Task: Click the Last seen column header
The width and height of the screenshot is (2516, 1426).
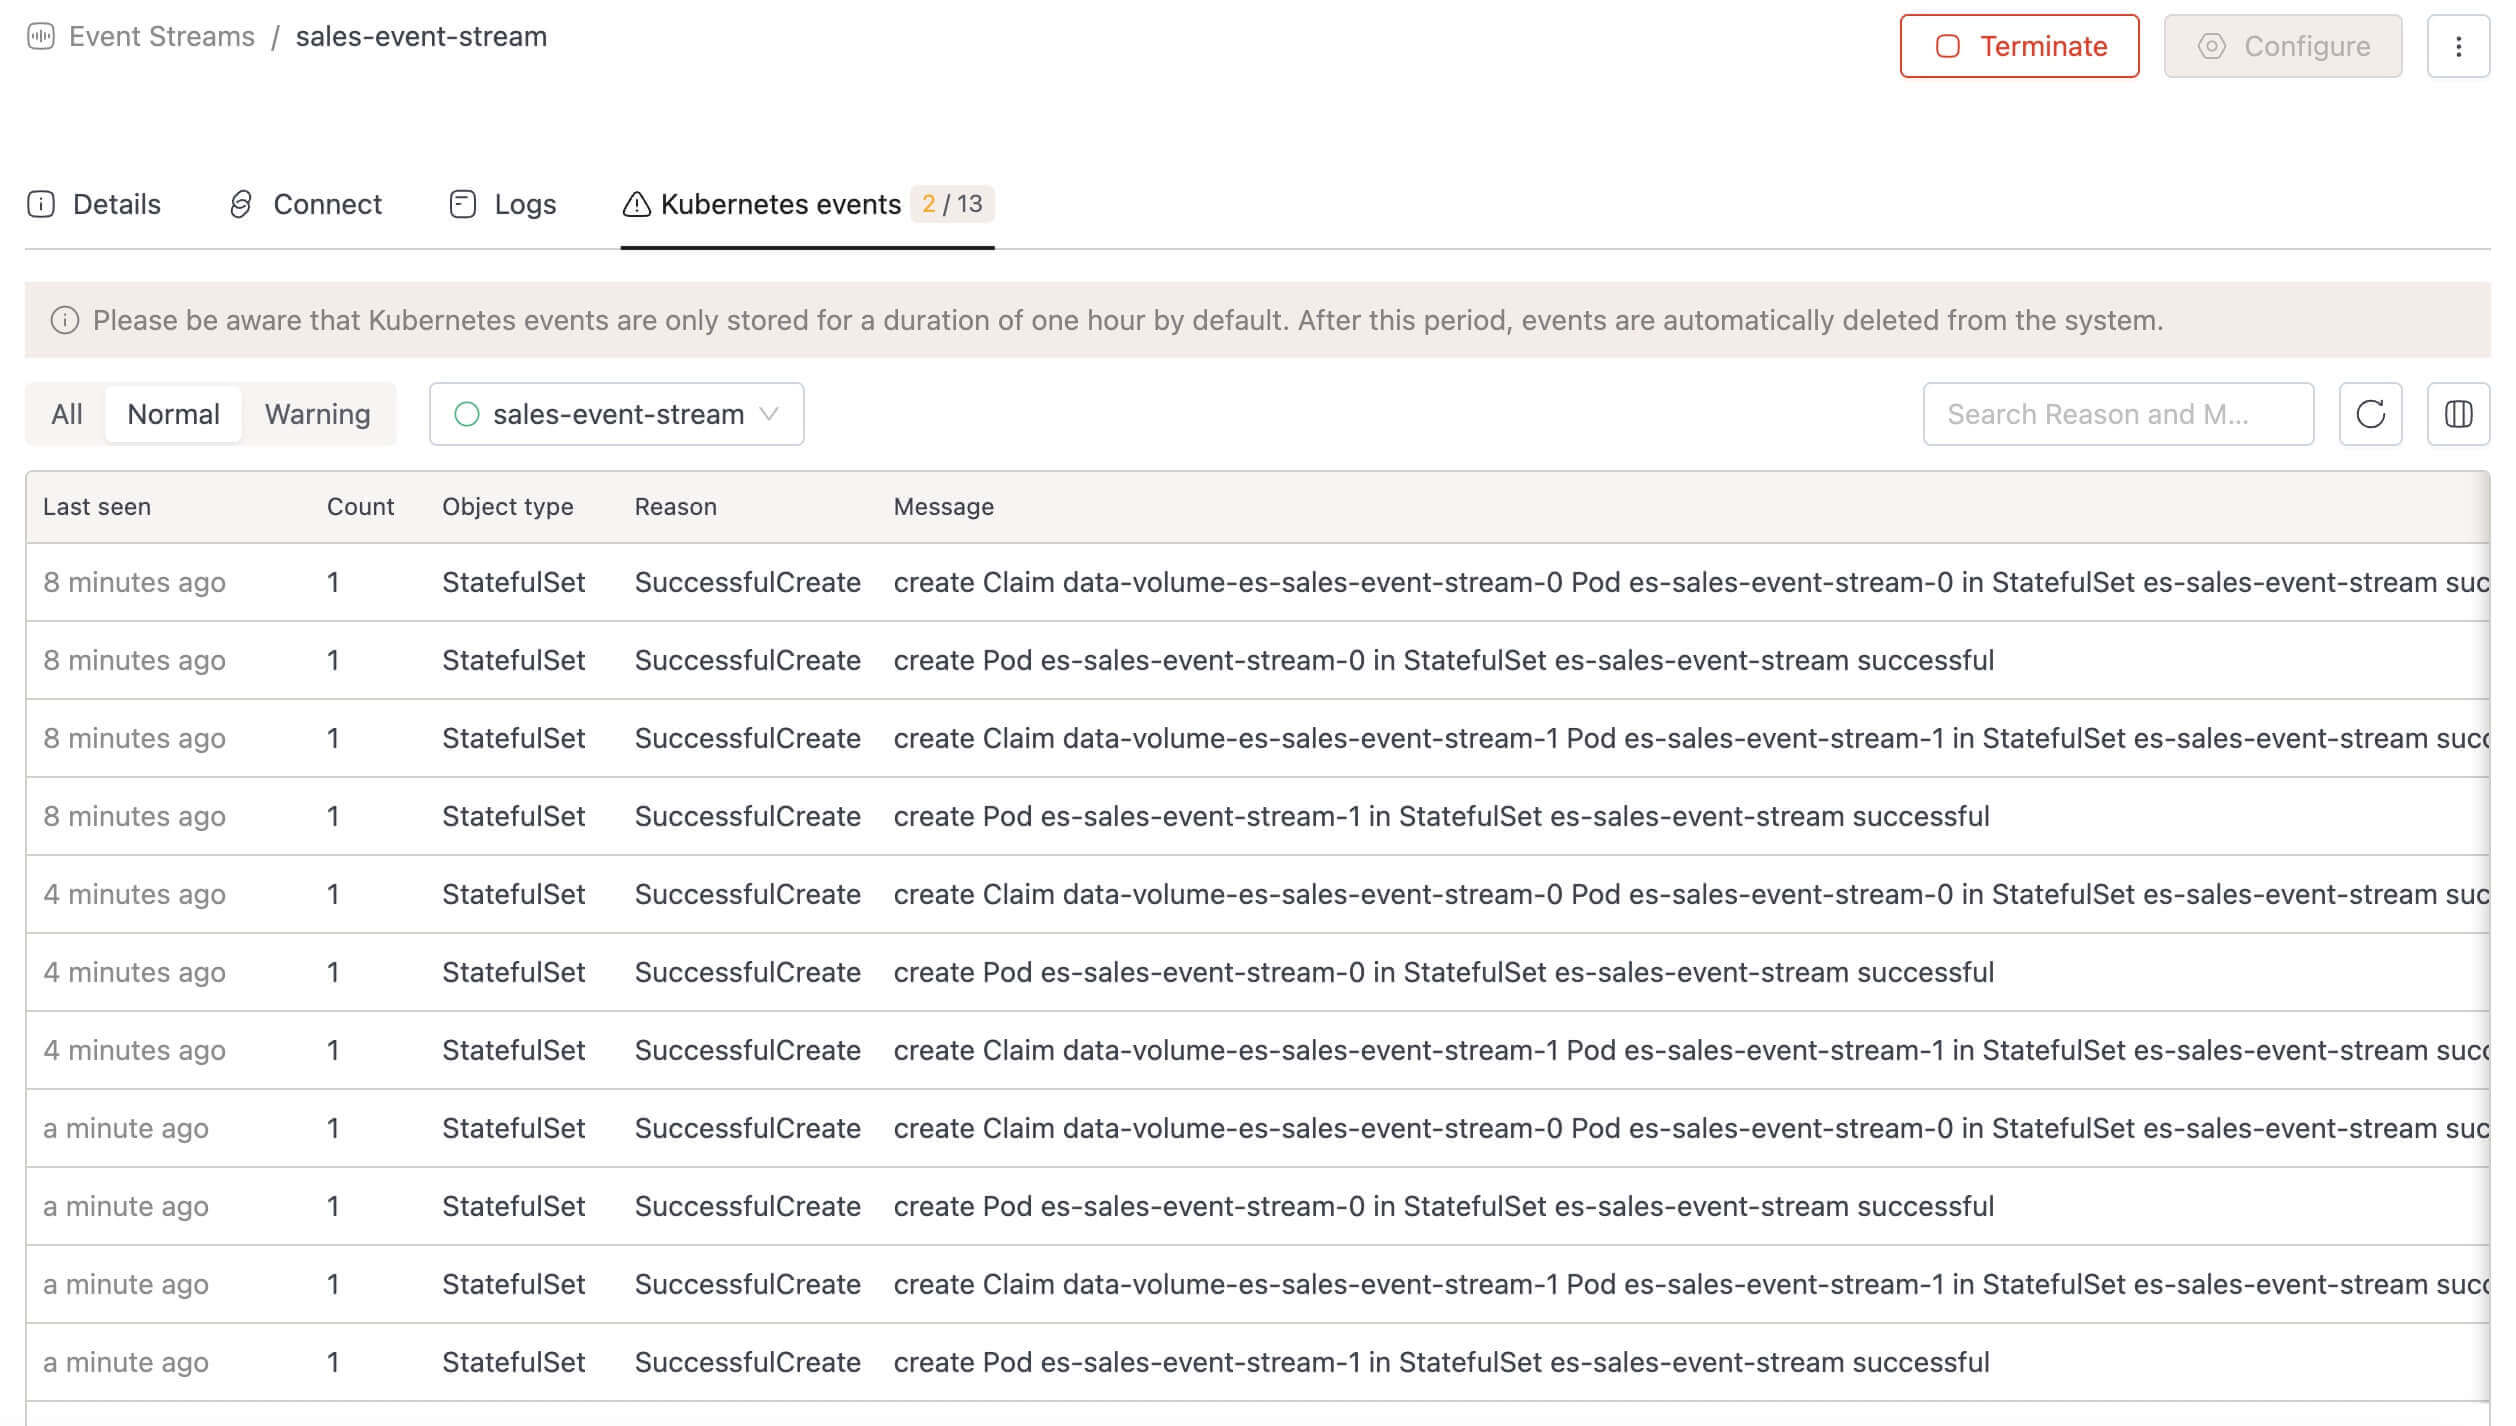Action: point(97,507)
